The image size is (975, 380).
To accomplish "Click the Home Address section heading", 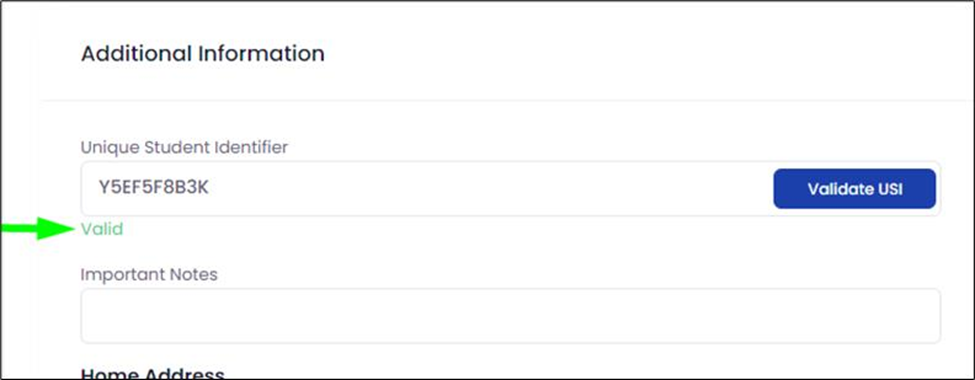I will click(153, 373).
